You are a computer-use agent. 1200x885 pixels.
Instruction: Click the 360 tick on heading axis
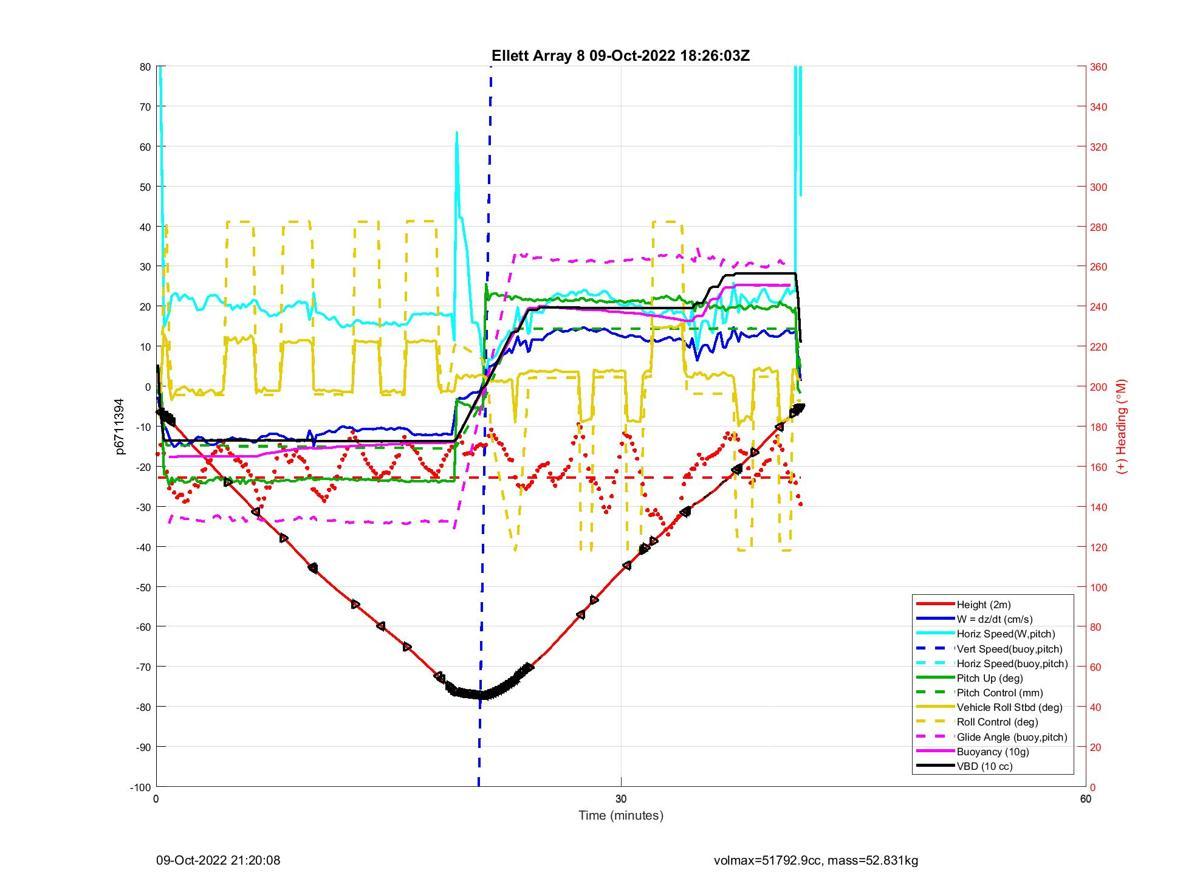pyautogui.click(x=1098, y=67)
